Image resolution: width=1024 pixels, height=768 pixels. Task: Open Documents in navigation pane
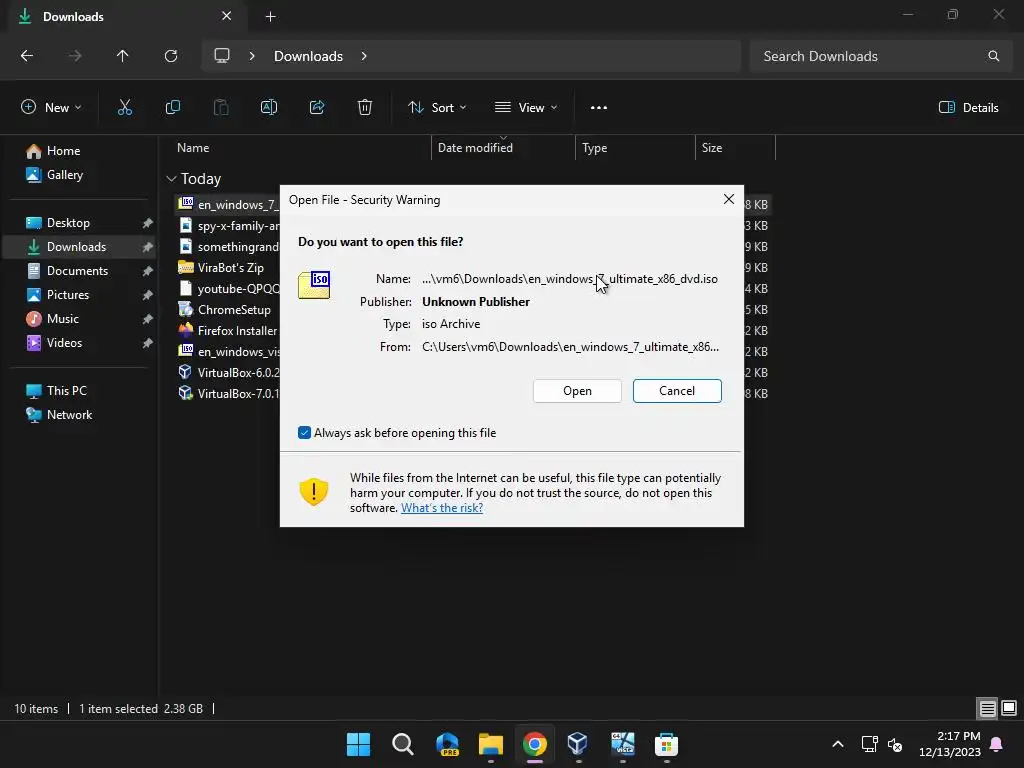coord(77,270)
